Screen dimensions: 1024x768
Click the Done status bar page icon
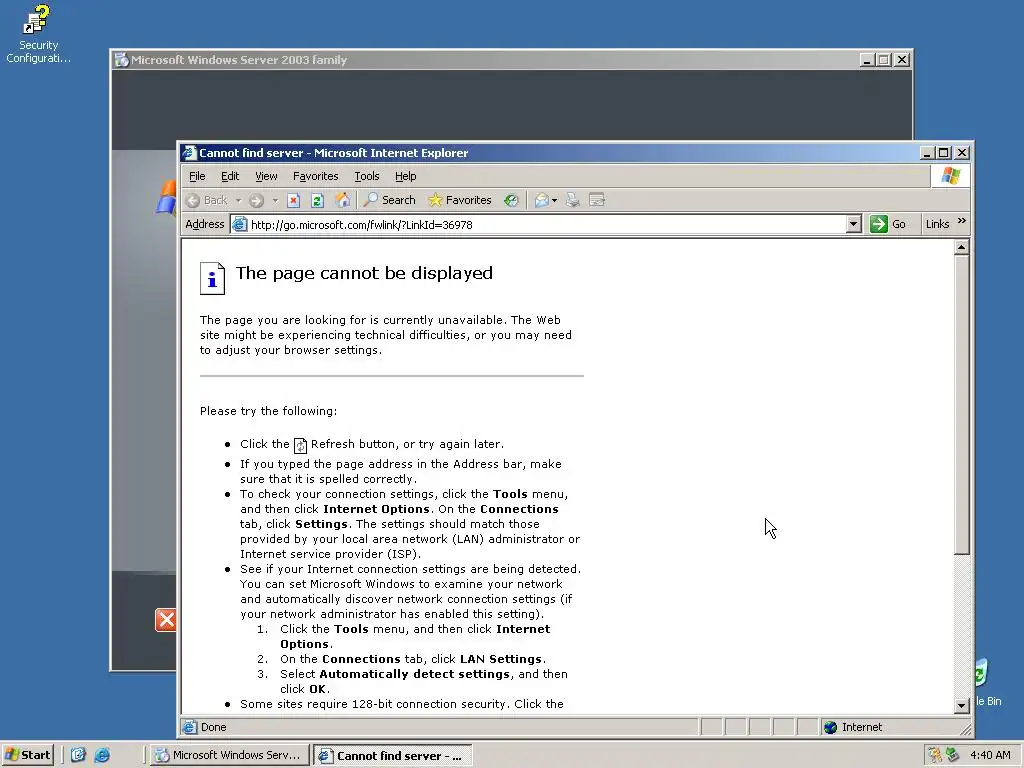click(x=189, y=727)
